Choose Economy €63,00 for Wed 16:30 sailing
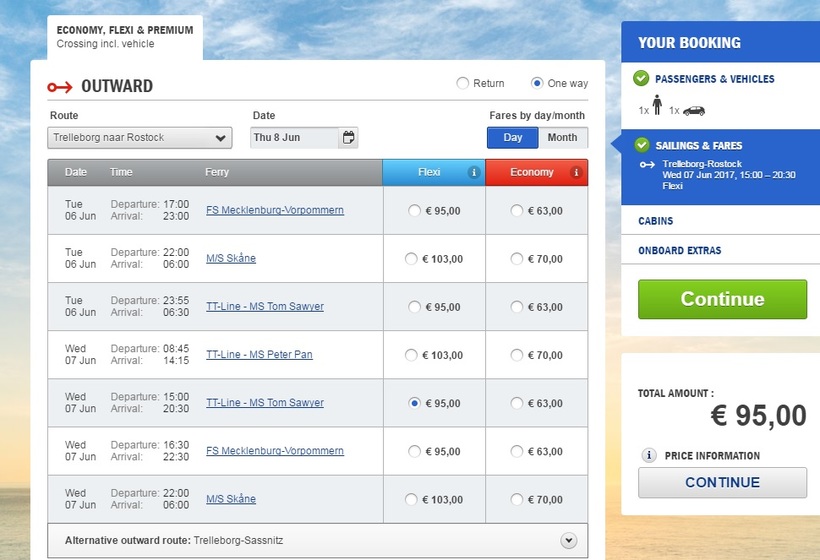 pos(517,451)
